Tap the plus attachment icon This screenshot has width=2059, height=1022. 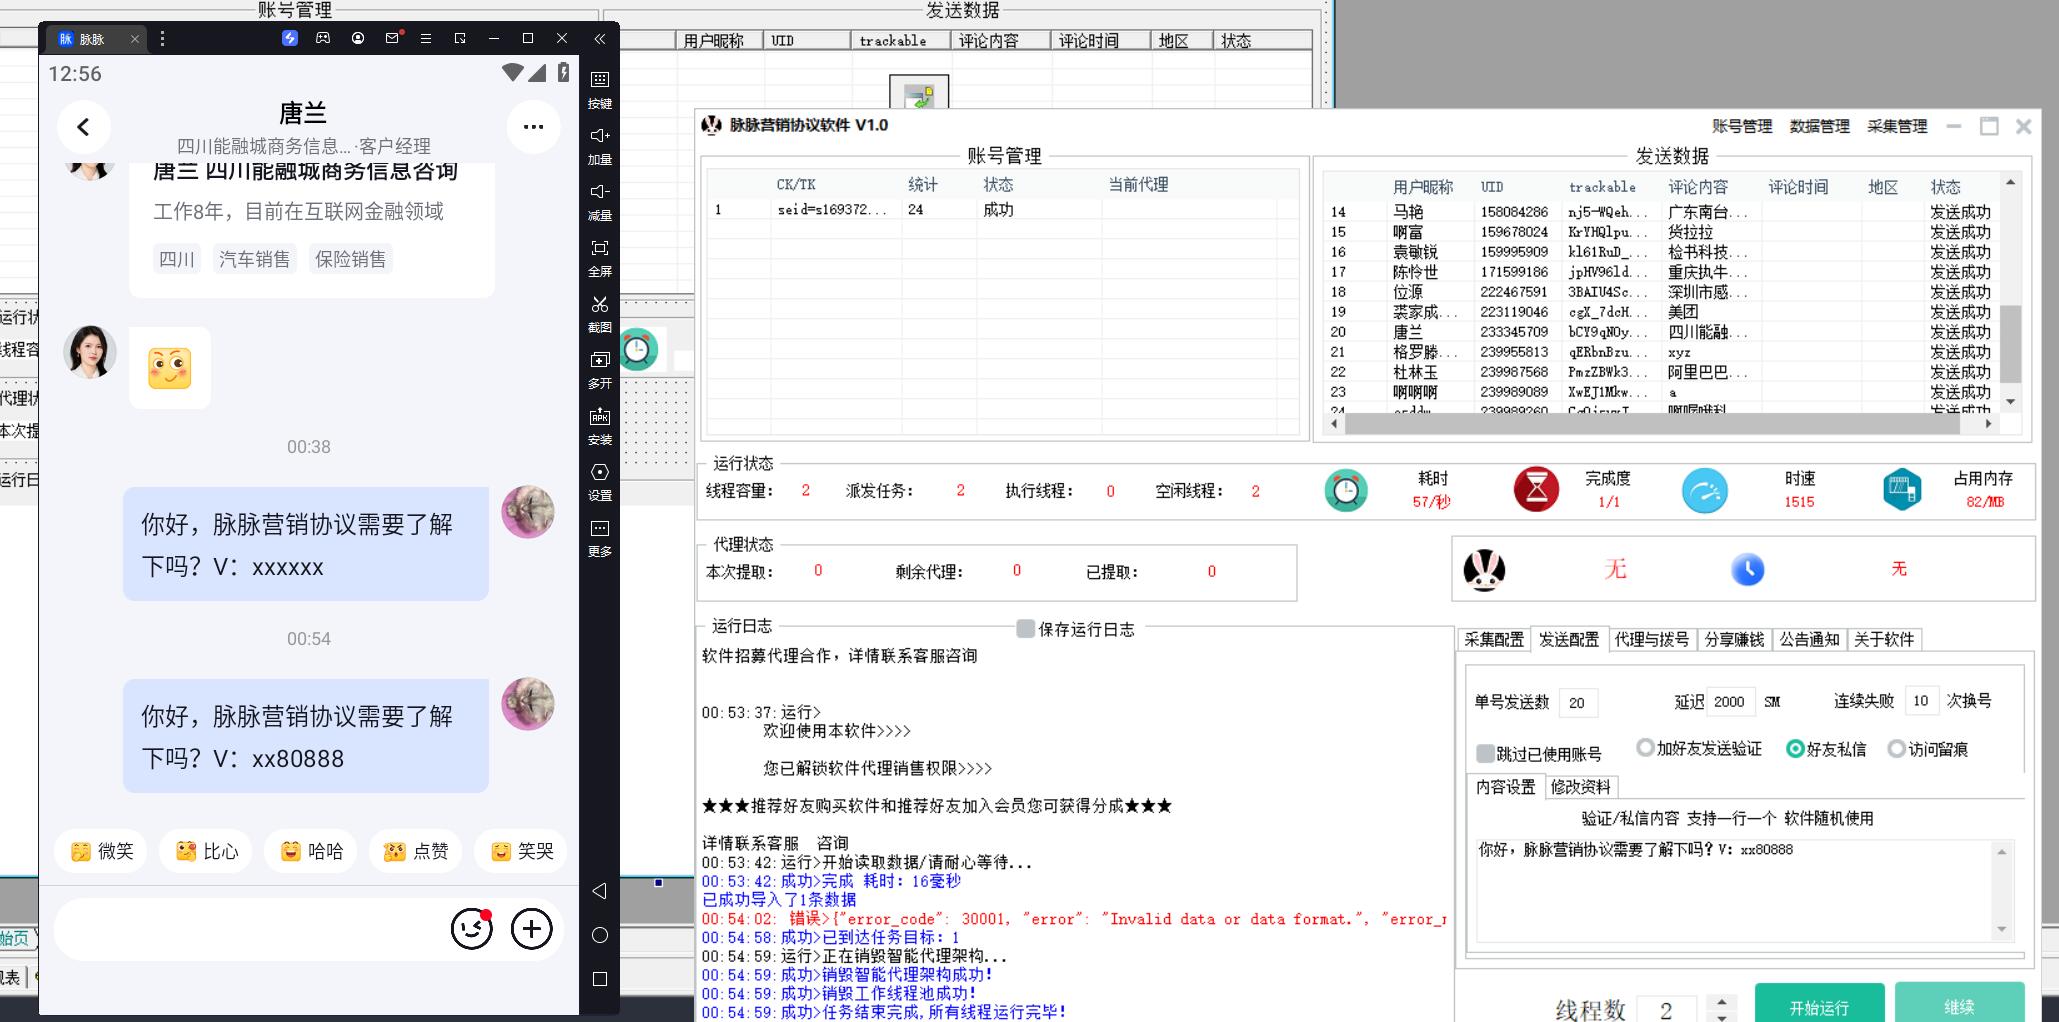point(531,929)
